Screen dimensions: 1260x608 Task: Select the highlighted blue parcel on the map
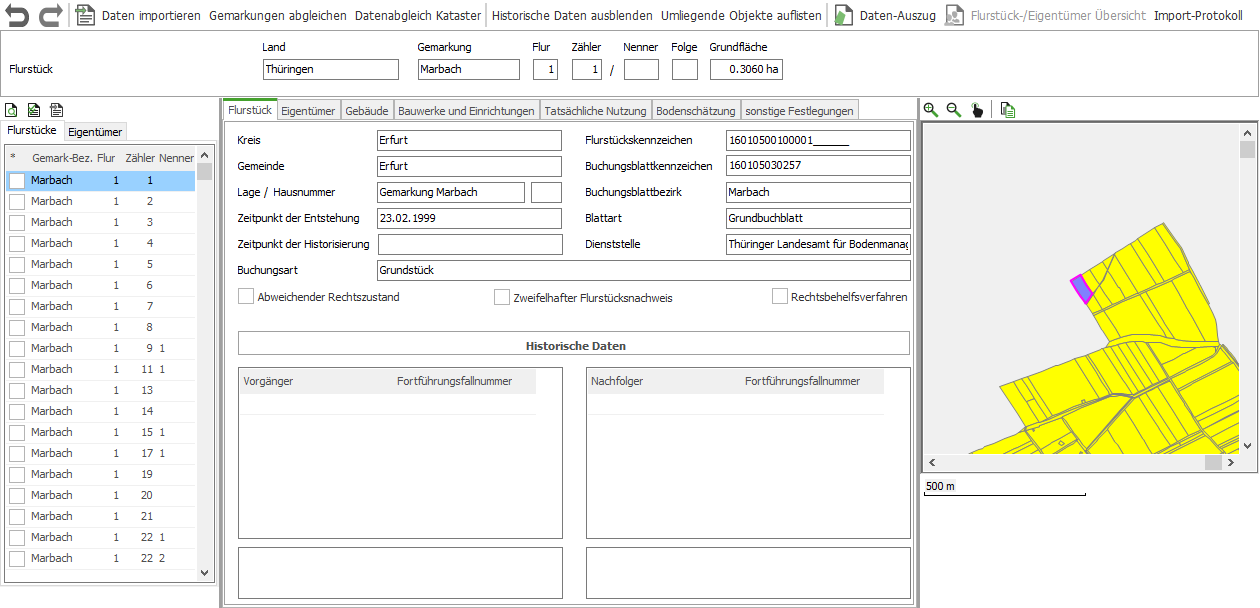coord(1079,289)
